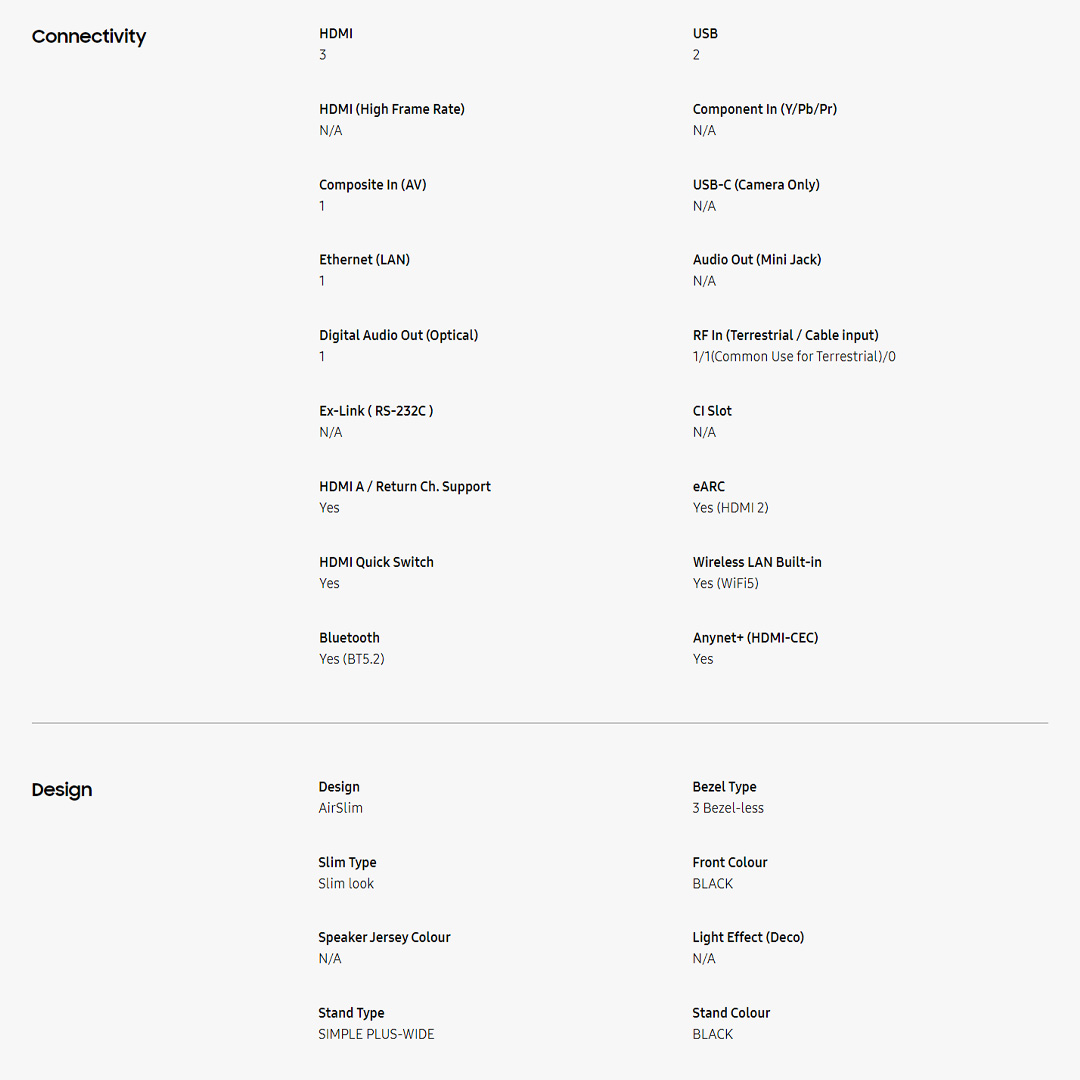The width and height of the screenshot is (1080, 1080).
Task: Click the Ethernet (LAN) label
Action: click(364, 260)
